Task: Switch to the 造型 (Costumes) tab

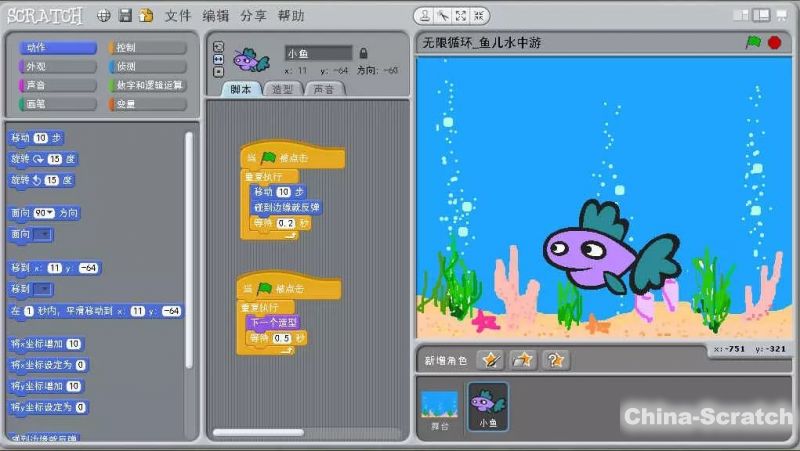Action: (x=283, y=89)
